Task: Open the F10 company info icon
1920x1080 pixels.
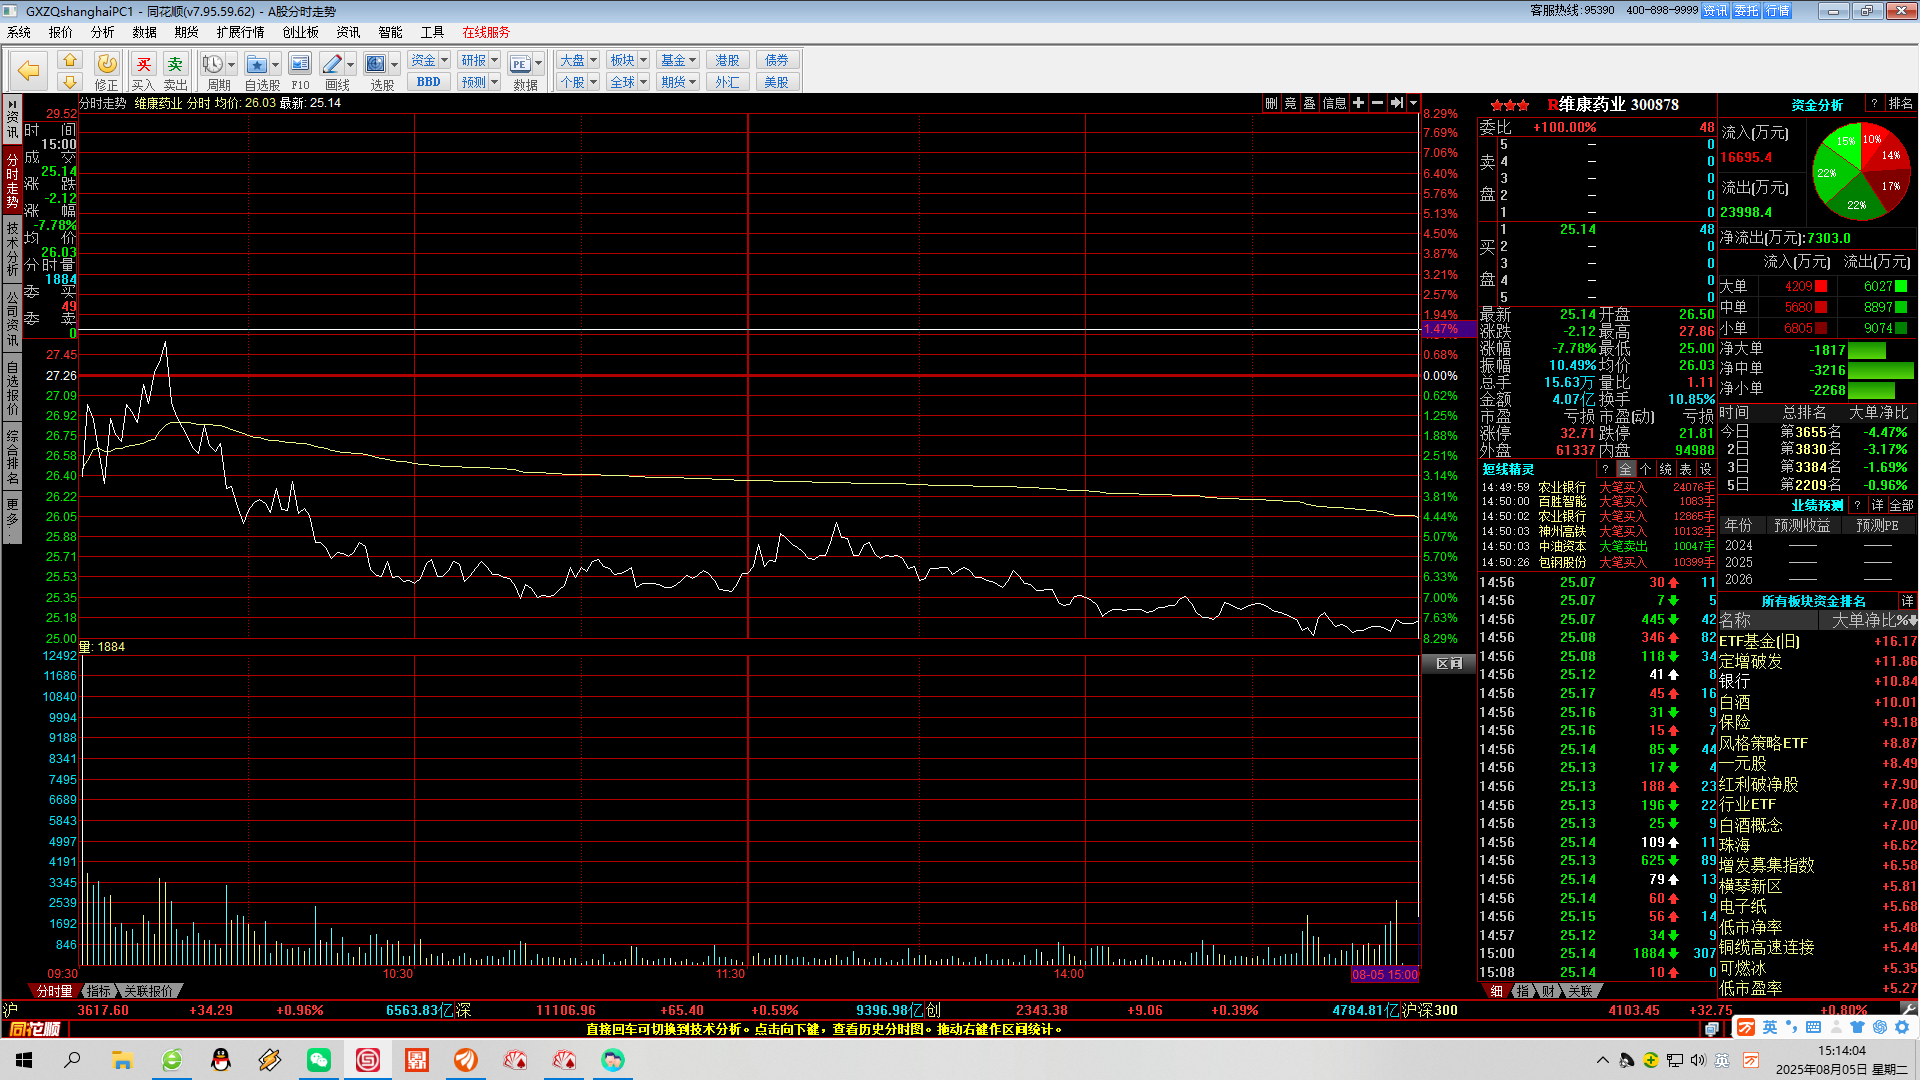Action: 300,64
